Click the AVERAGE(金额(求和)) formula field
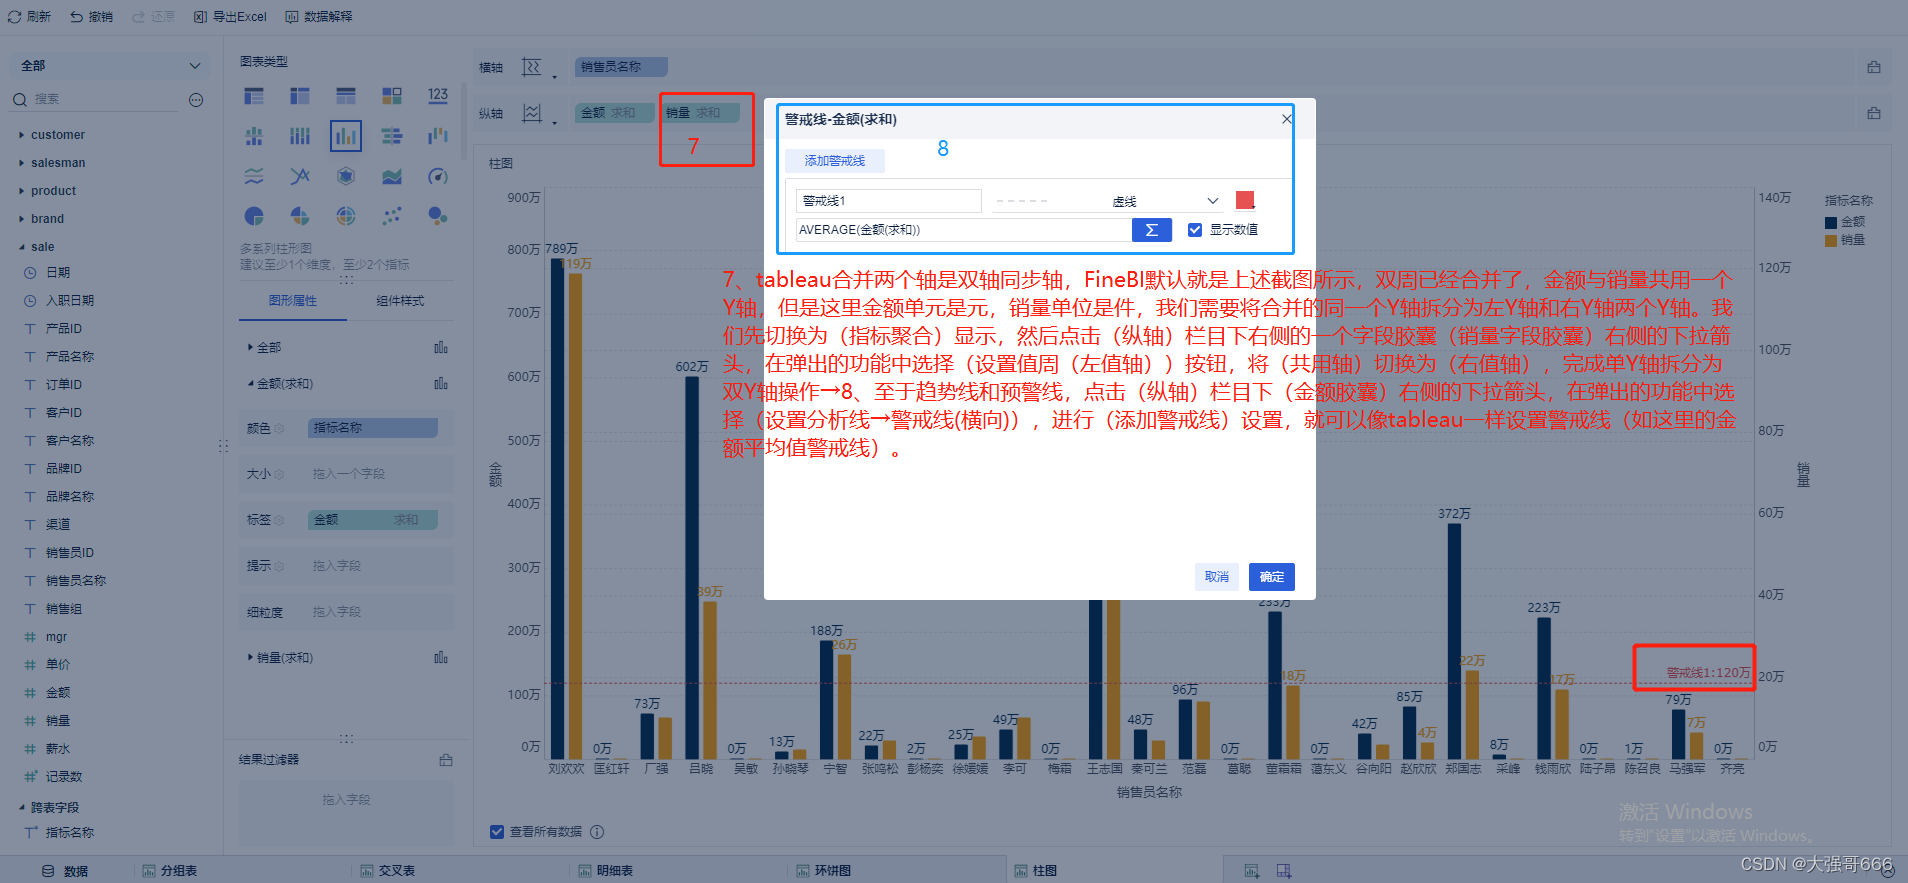The width and height of the screenshot is (1908, 883). [963, 230]
